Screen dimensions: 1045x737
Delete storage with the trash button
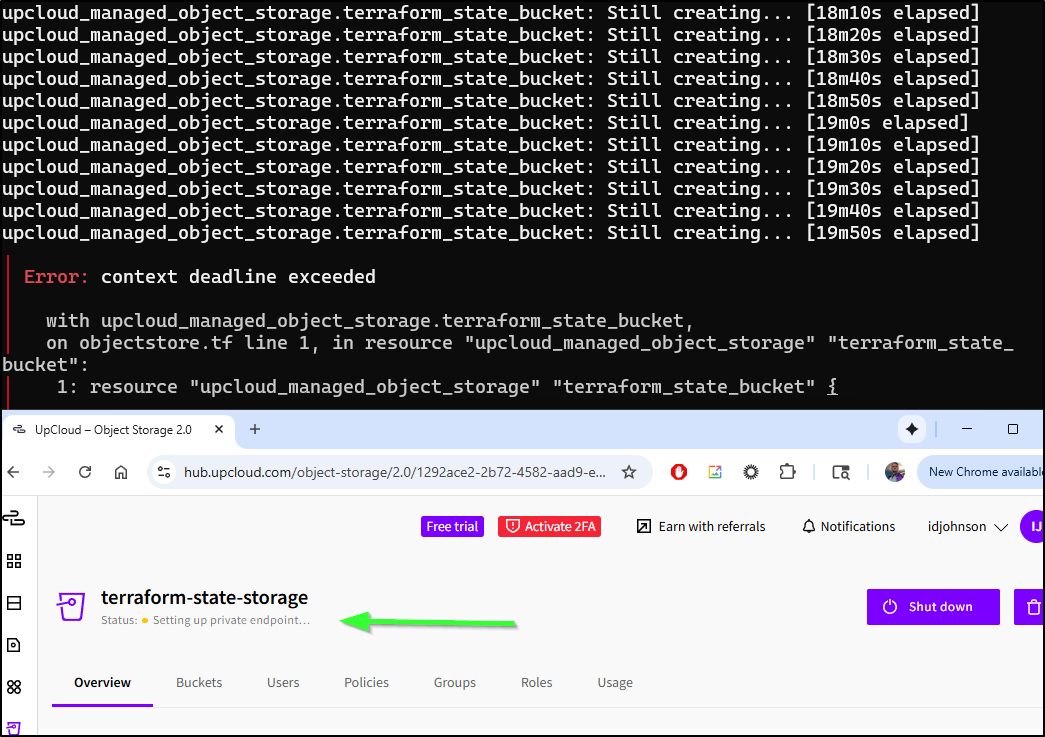[x=1030, y=607]
